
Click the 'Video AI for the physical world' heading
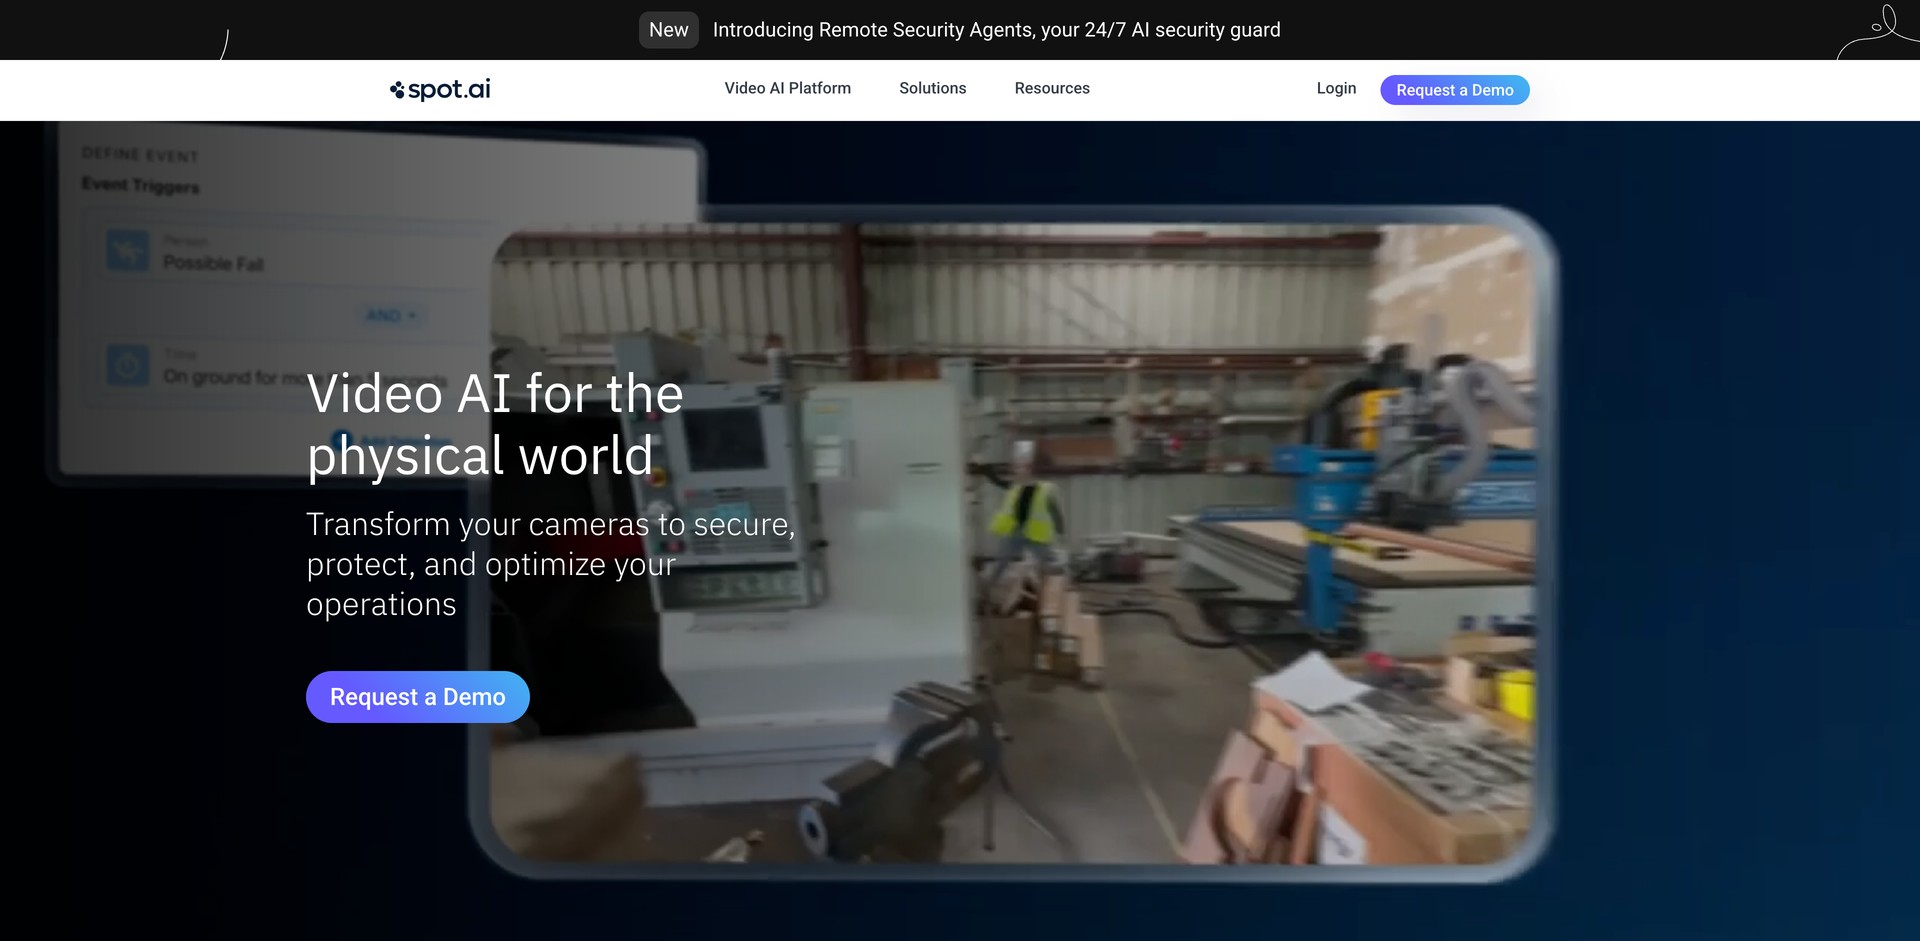point(495,424)
